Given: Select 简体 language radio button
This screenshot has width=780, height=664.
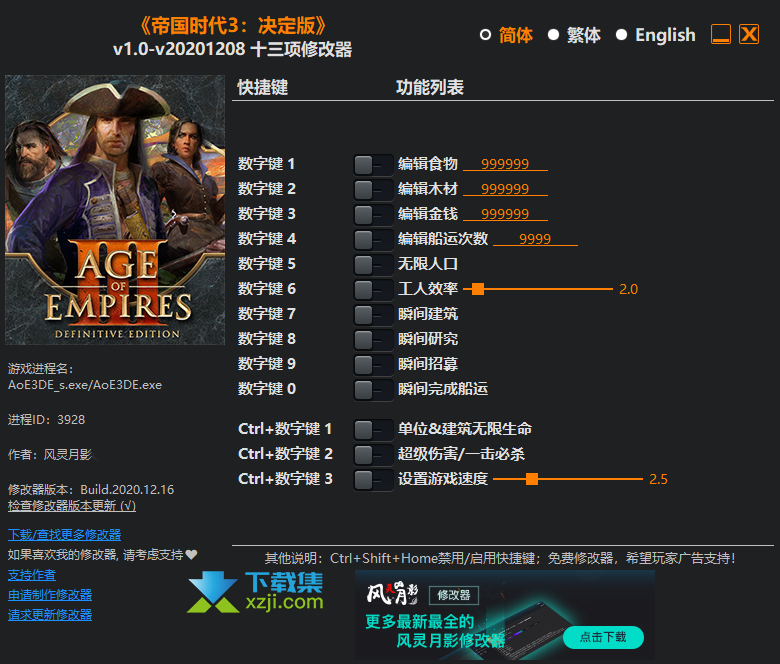Looking at the screenshot, I should click(485, 35).
